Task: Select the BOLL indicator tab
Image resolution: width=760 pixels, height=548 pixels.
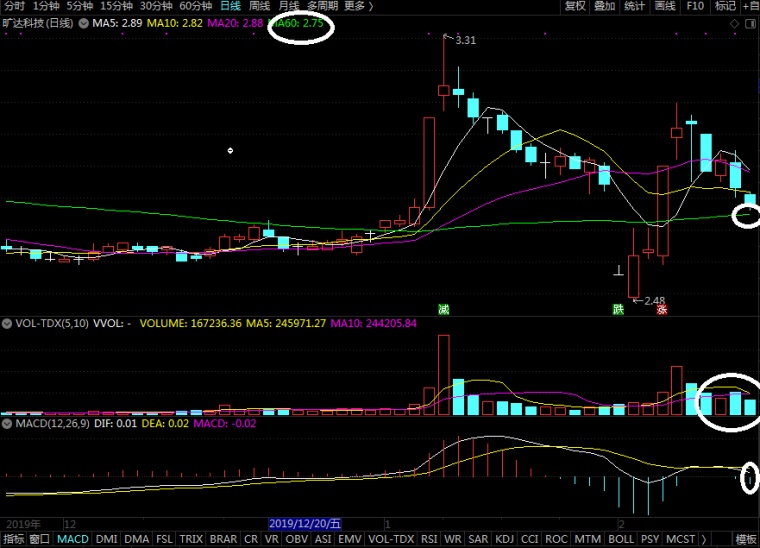Action: point(621,539)
